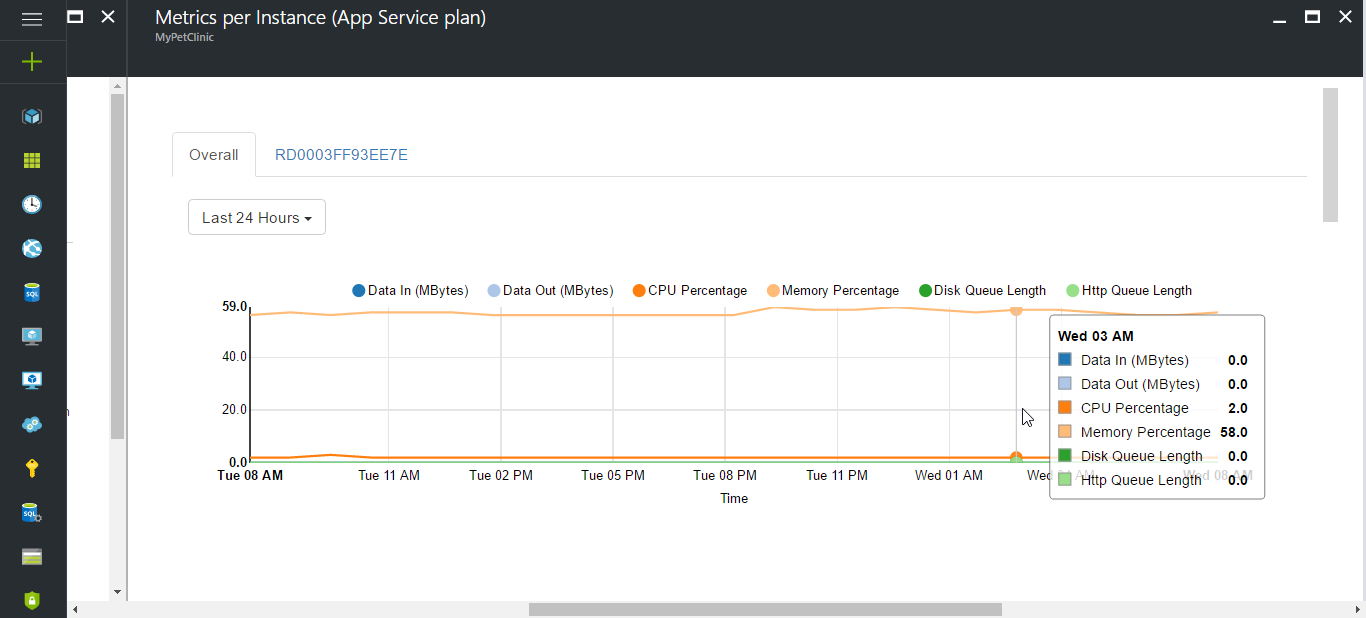Screen dimensions: 1366x618
Task: Click the left blade vertical scrollbar thumb
Action: [117, 266]
